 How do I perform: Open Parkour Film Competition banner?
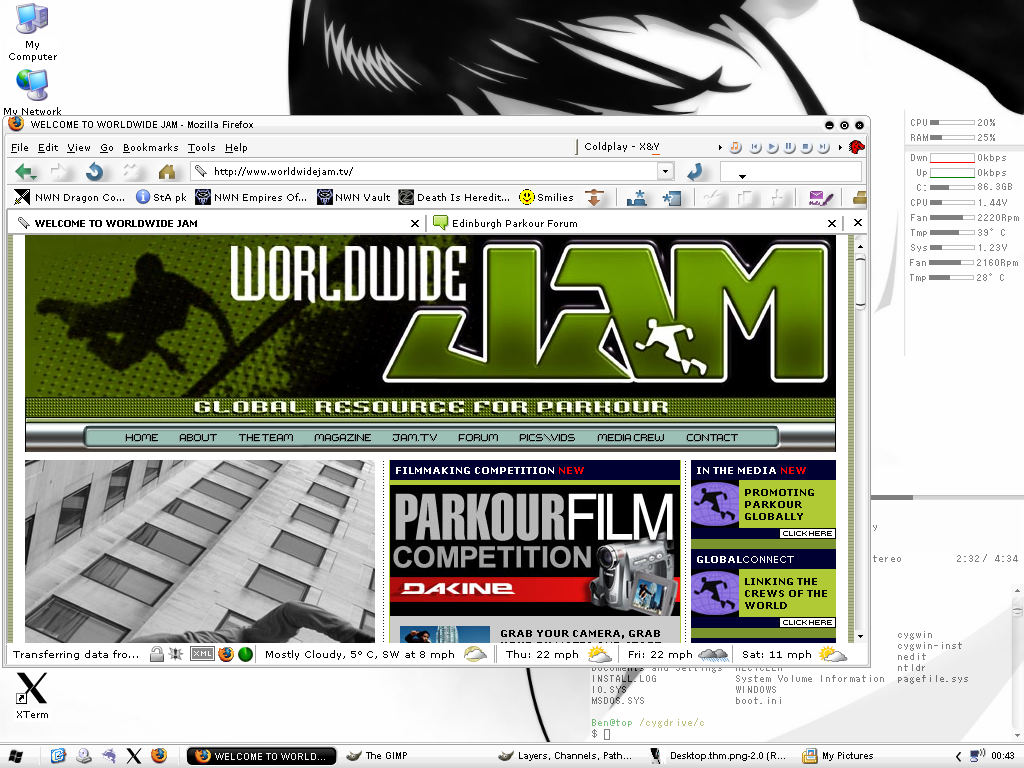click(535, 551)
